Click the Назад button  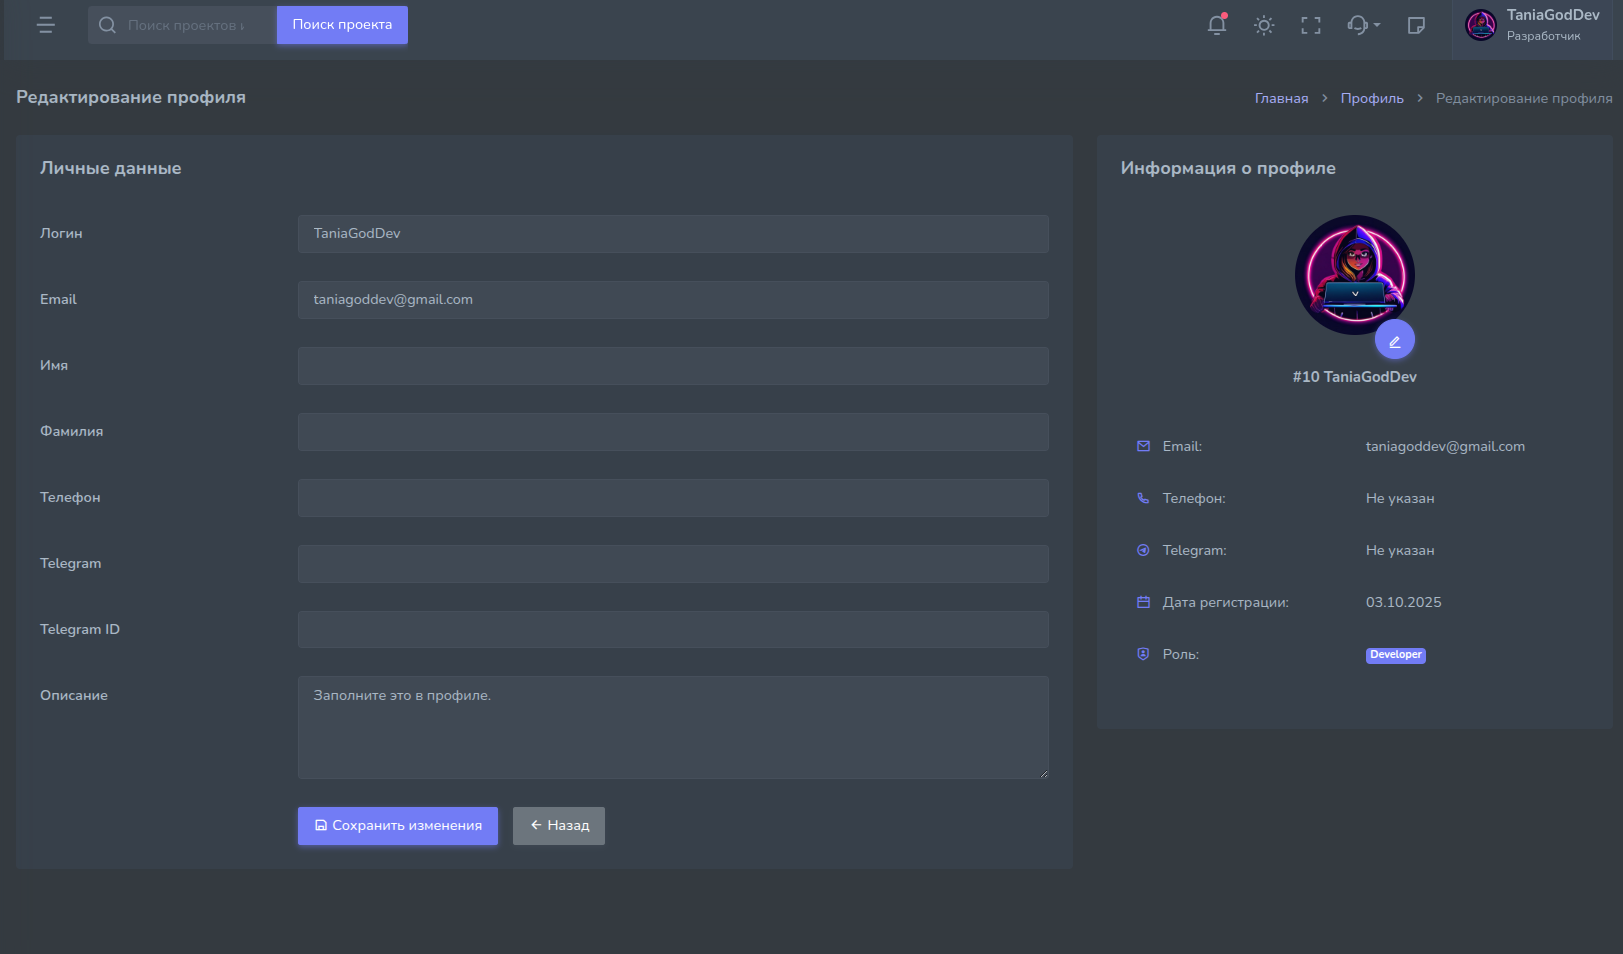(559, 826)
